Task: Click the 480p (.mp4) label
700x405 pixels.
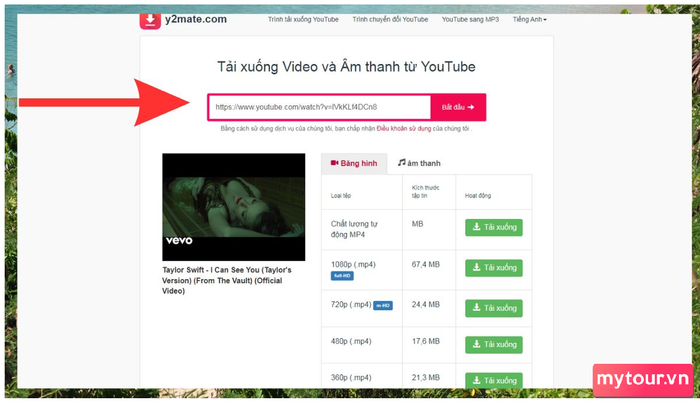Action: 351,341
